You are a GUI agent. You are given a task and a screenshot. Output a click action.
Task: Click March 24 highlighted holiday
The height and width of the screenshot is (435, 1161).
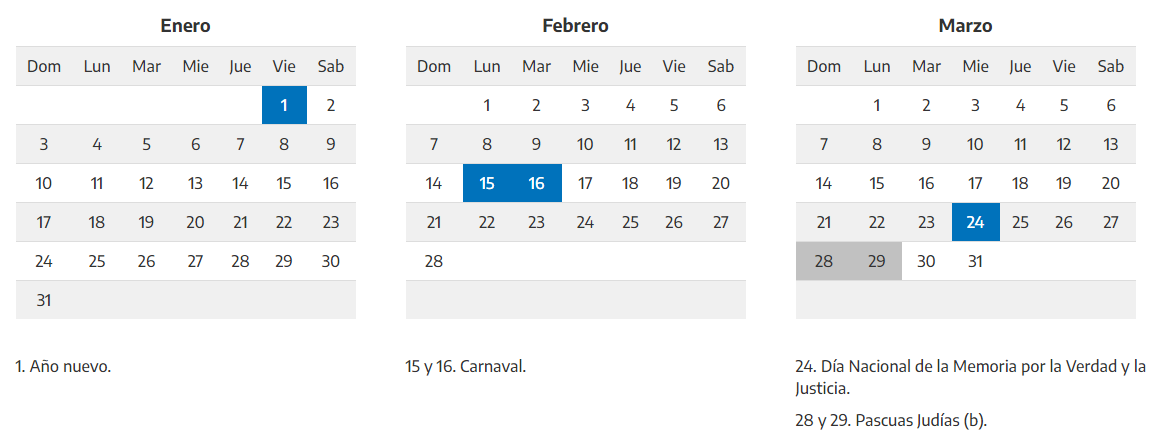975,222
